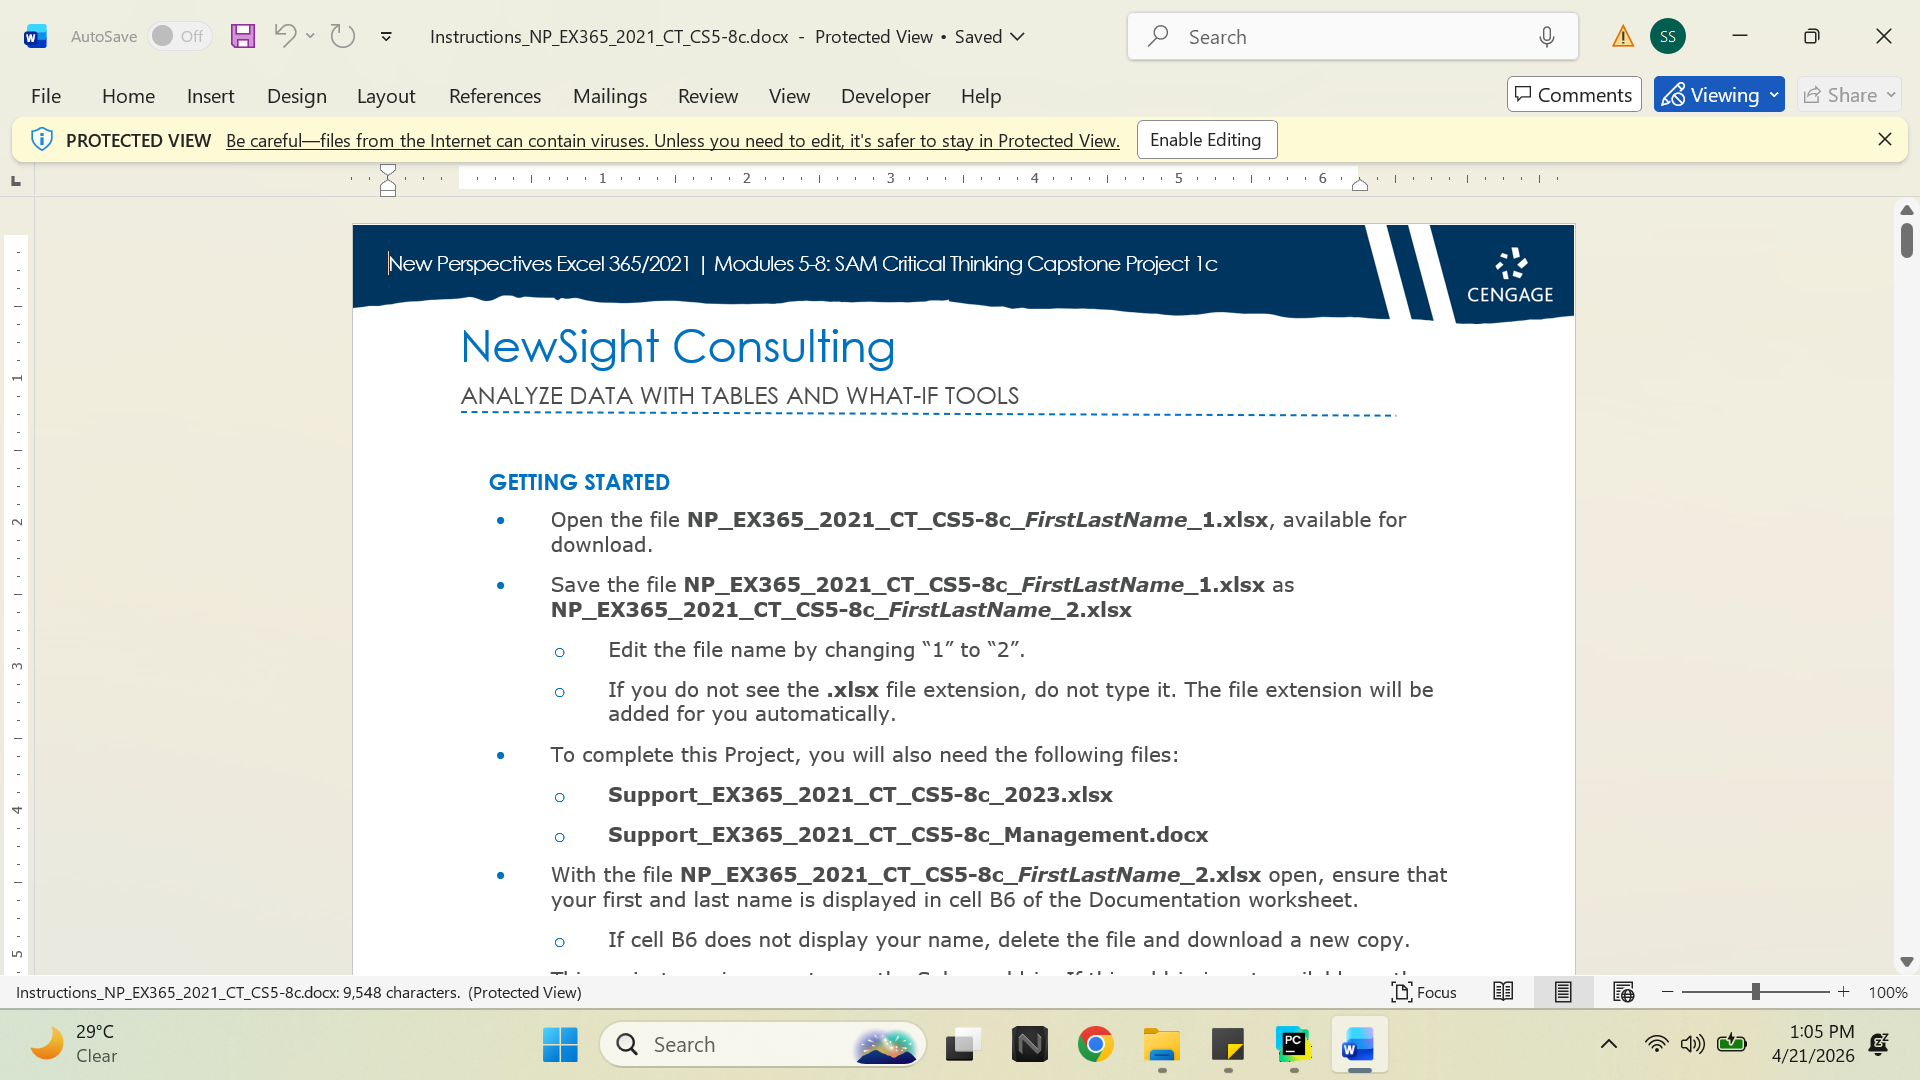This screenshot has width=1920, height=1080.
Task: Expand the document title saved-status dropdown
Action: point(1018,37)
